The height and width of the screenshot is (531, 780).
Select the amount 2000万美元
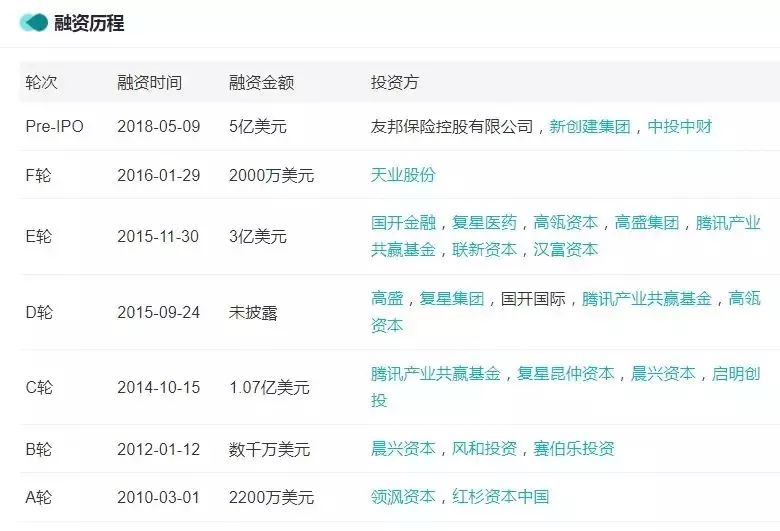click(x=272, y=175)
